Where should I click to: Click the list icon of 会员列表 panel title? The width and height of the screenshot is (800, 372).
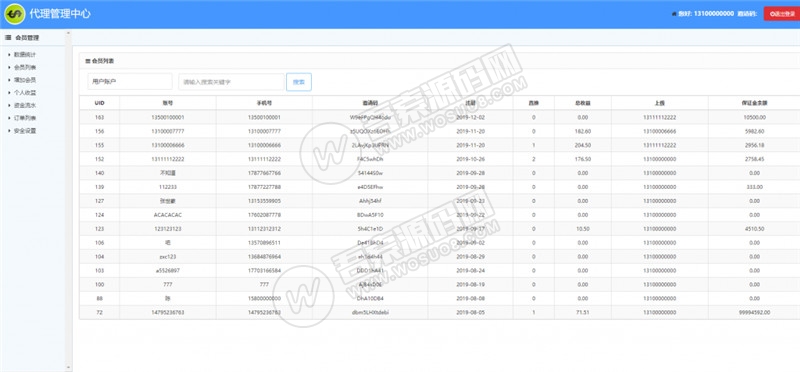click(88, 61)
